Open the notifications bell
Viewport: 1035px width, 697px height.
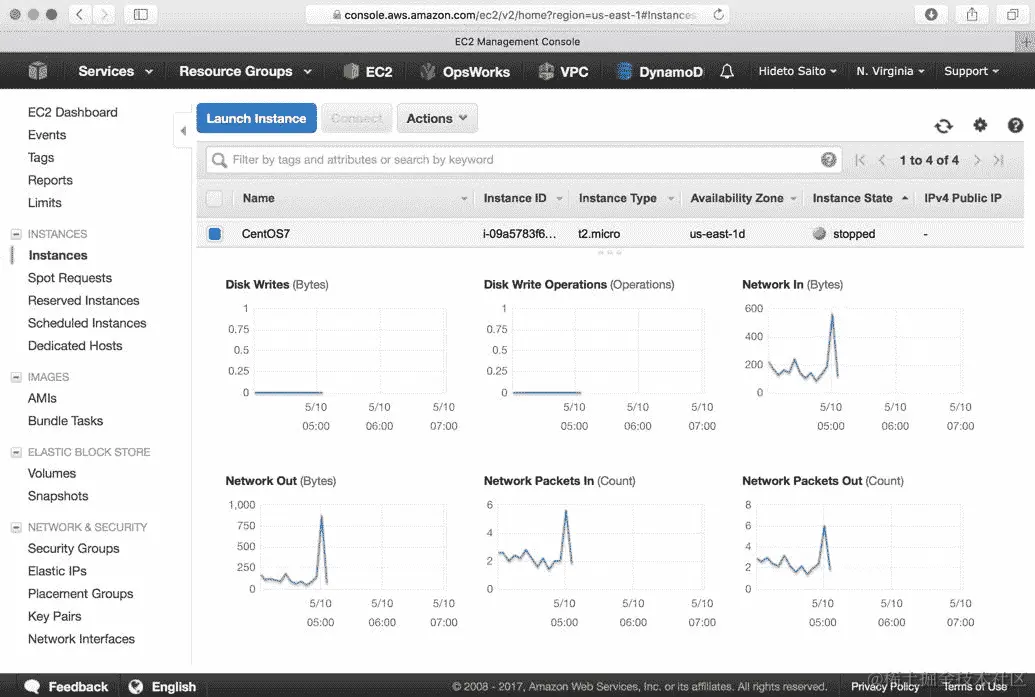[727, 71]
